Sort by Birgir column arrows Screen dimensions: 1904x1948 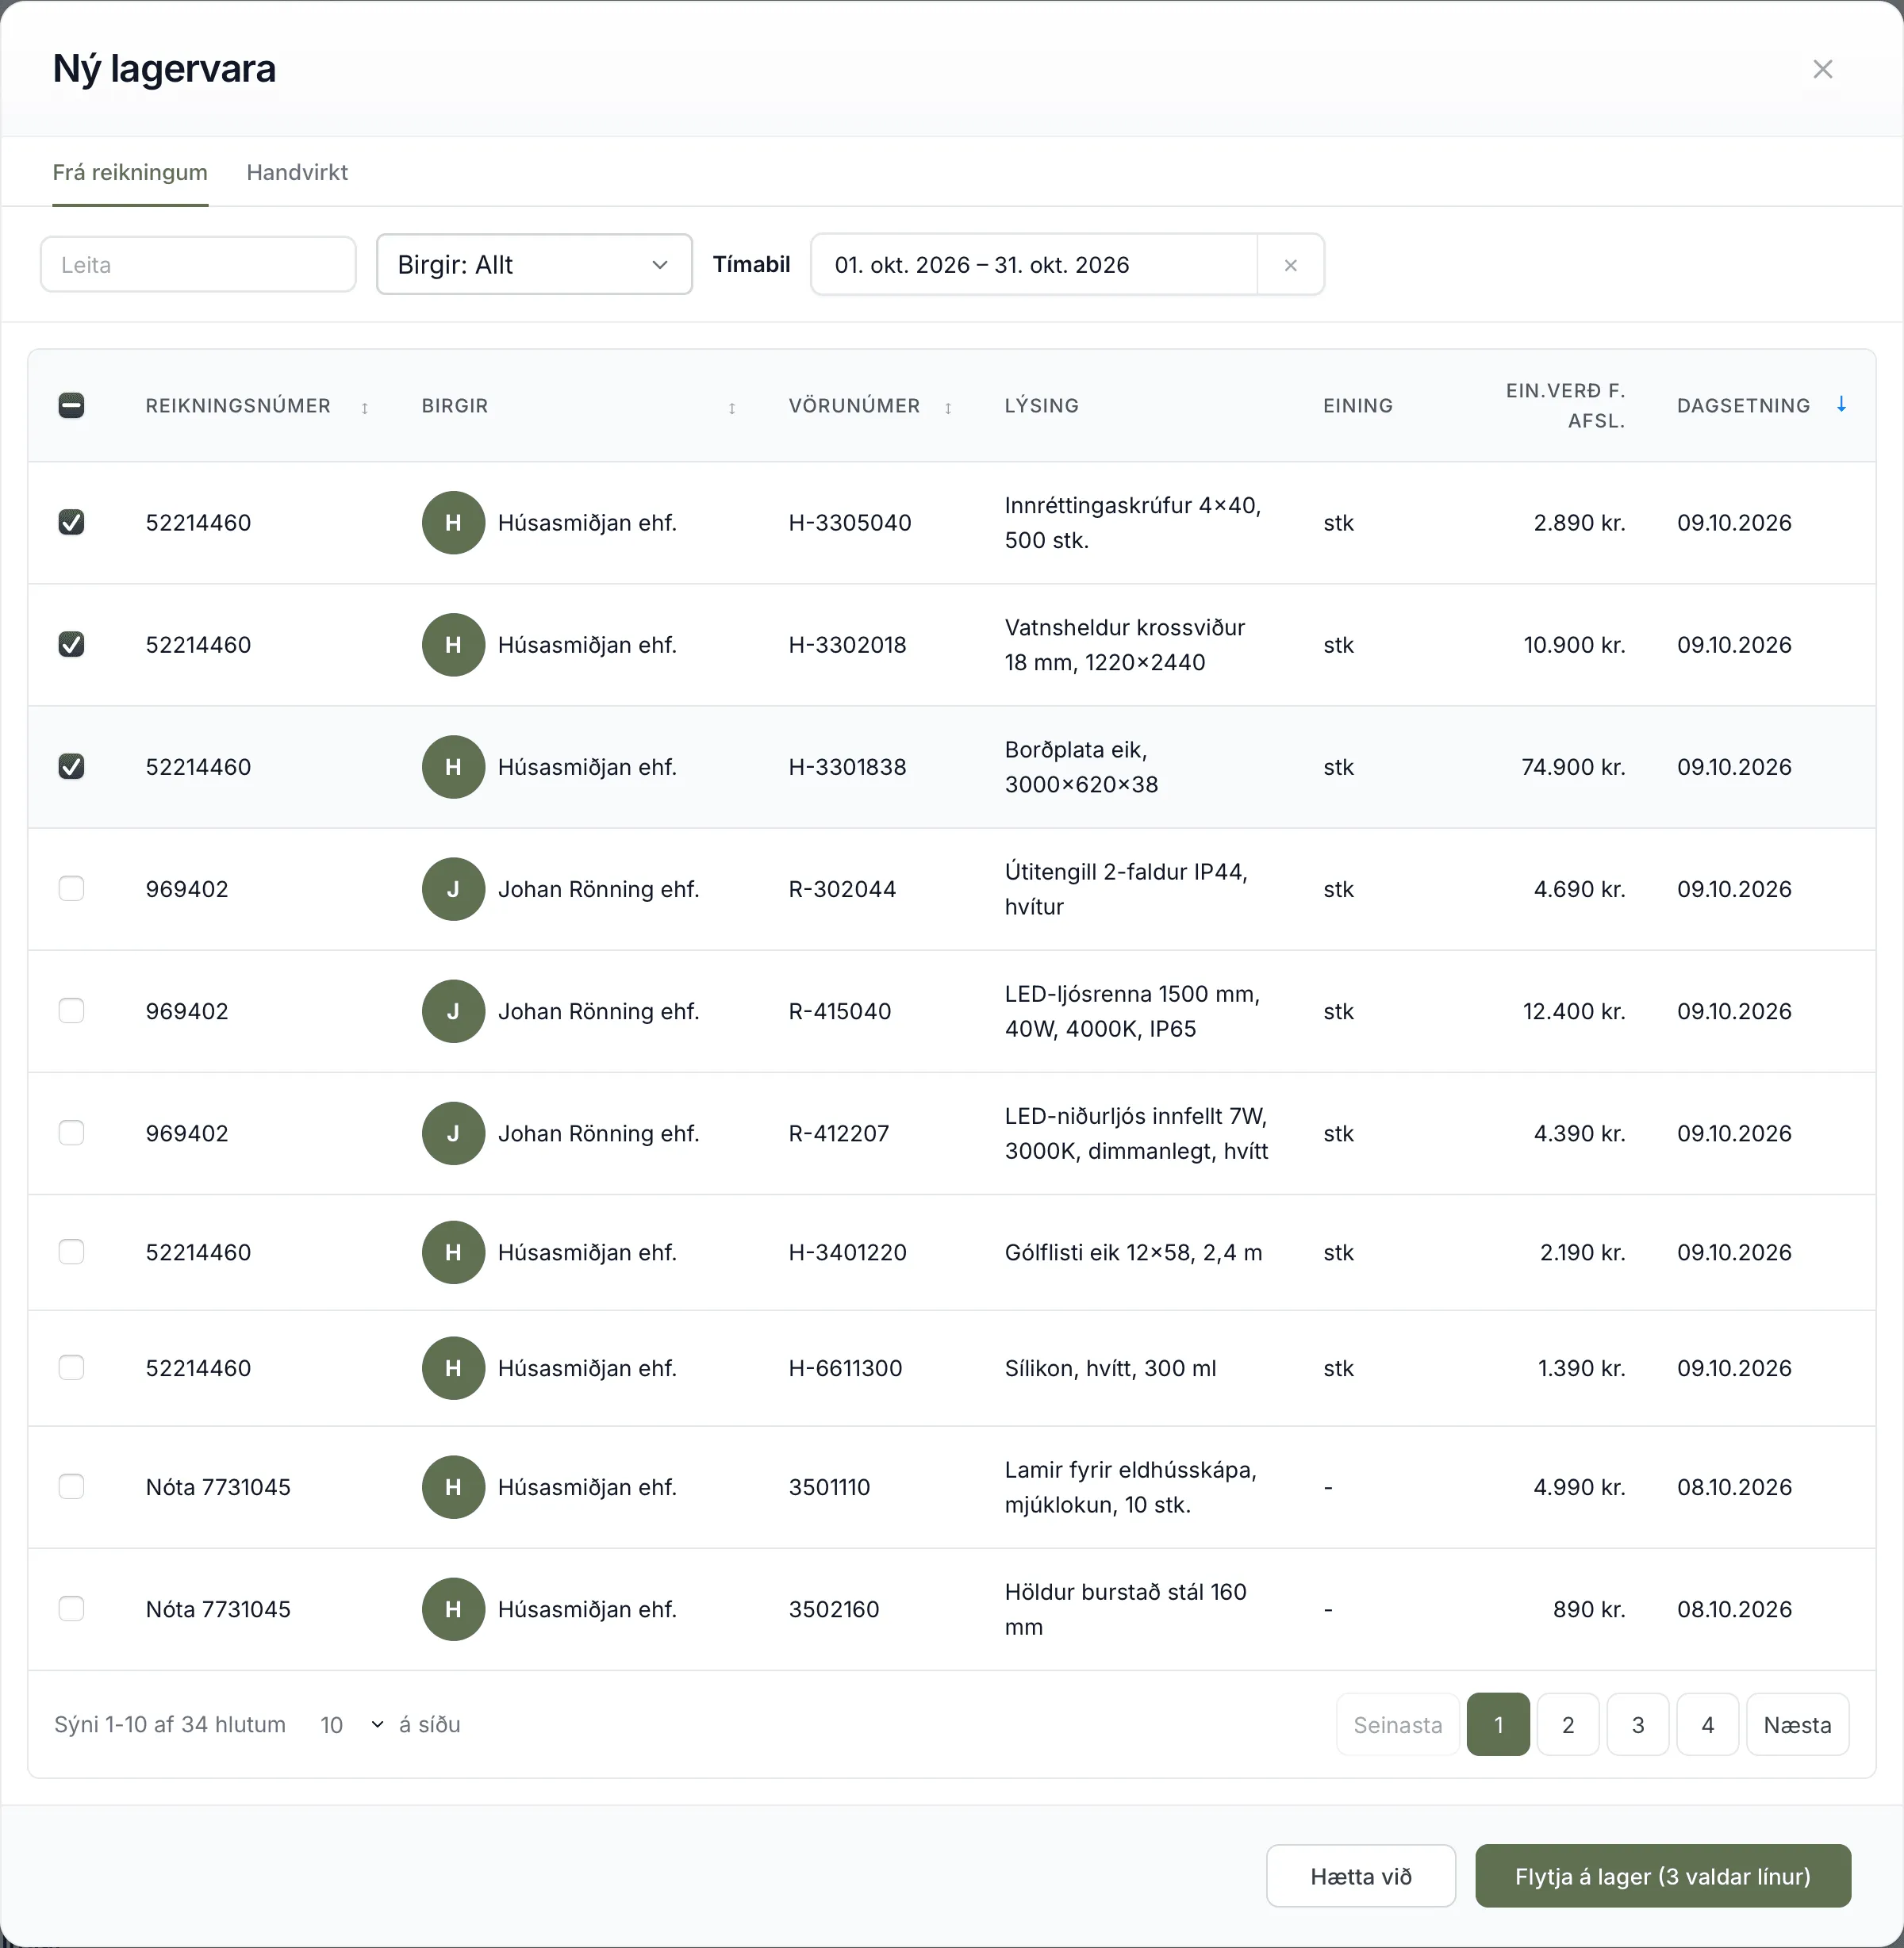point(732,407)
